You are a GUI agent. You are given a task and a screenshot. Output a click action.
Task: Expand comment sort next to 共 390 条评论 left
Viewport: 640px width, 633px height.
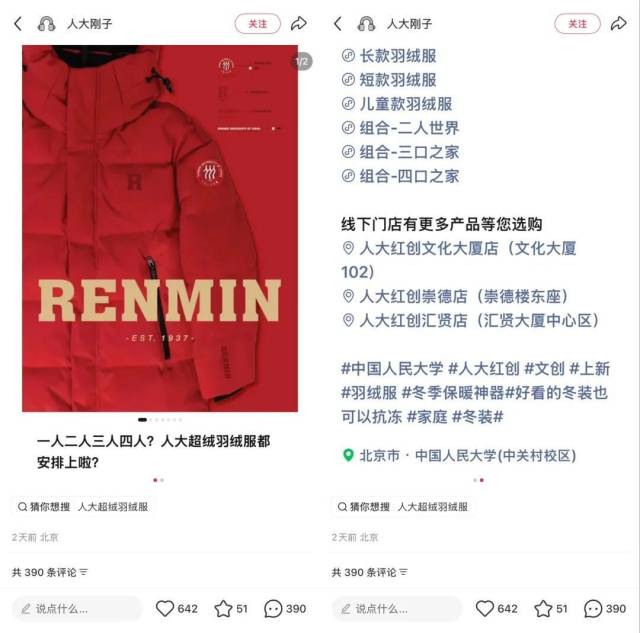pos(84,572)
